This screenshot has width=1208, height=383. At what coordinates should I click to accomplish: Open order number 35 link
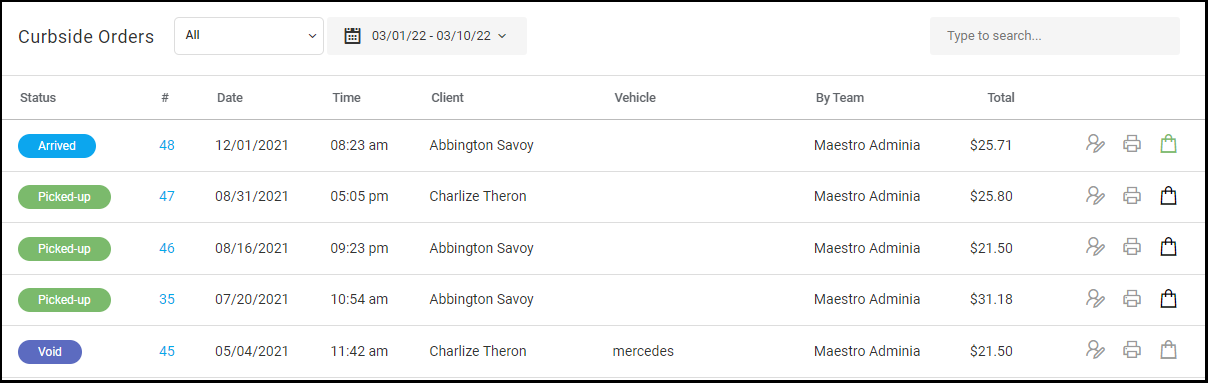(x=167, y=299)
